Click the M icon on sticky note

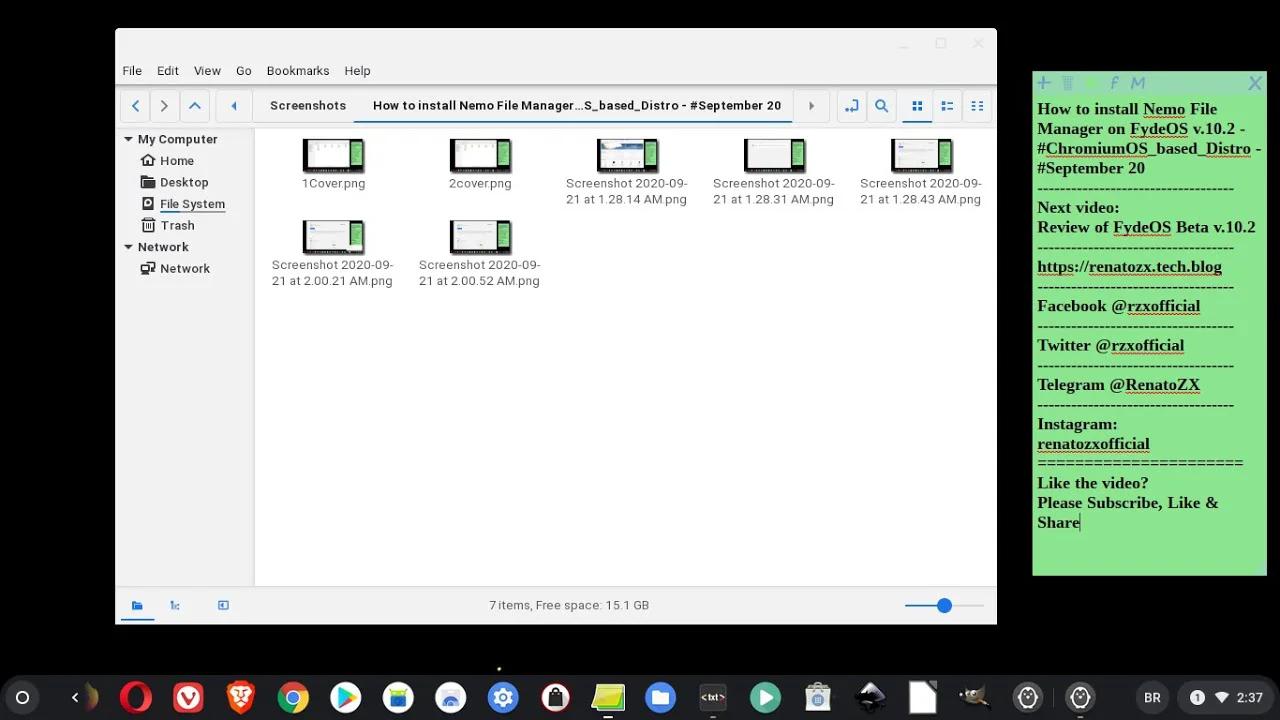point(1138,83)
